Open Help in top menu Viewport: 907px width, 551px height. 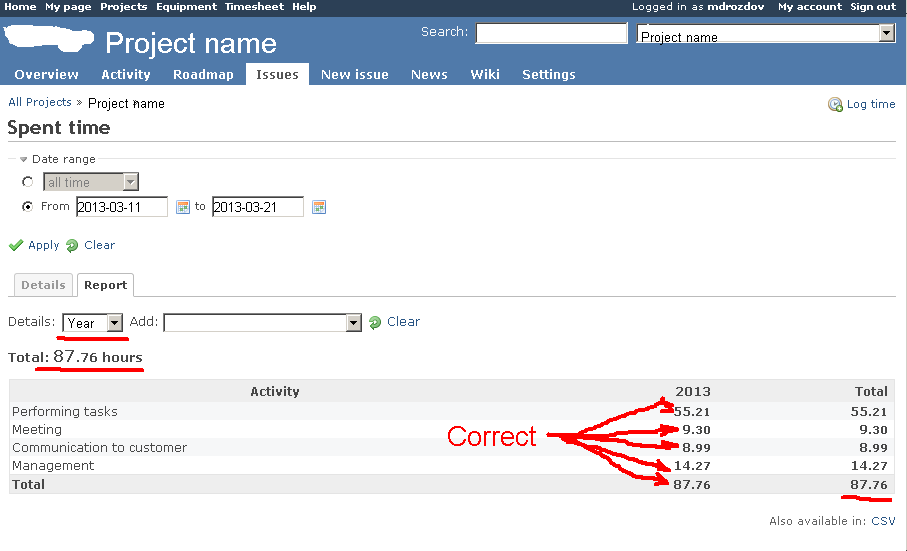click(304, 7)
